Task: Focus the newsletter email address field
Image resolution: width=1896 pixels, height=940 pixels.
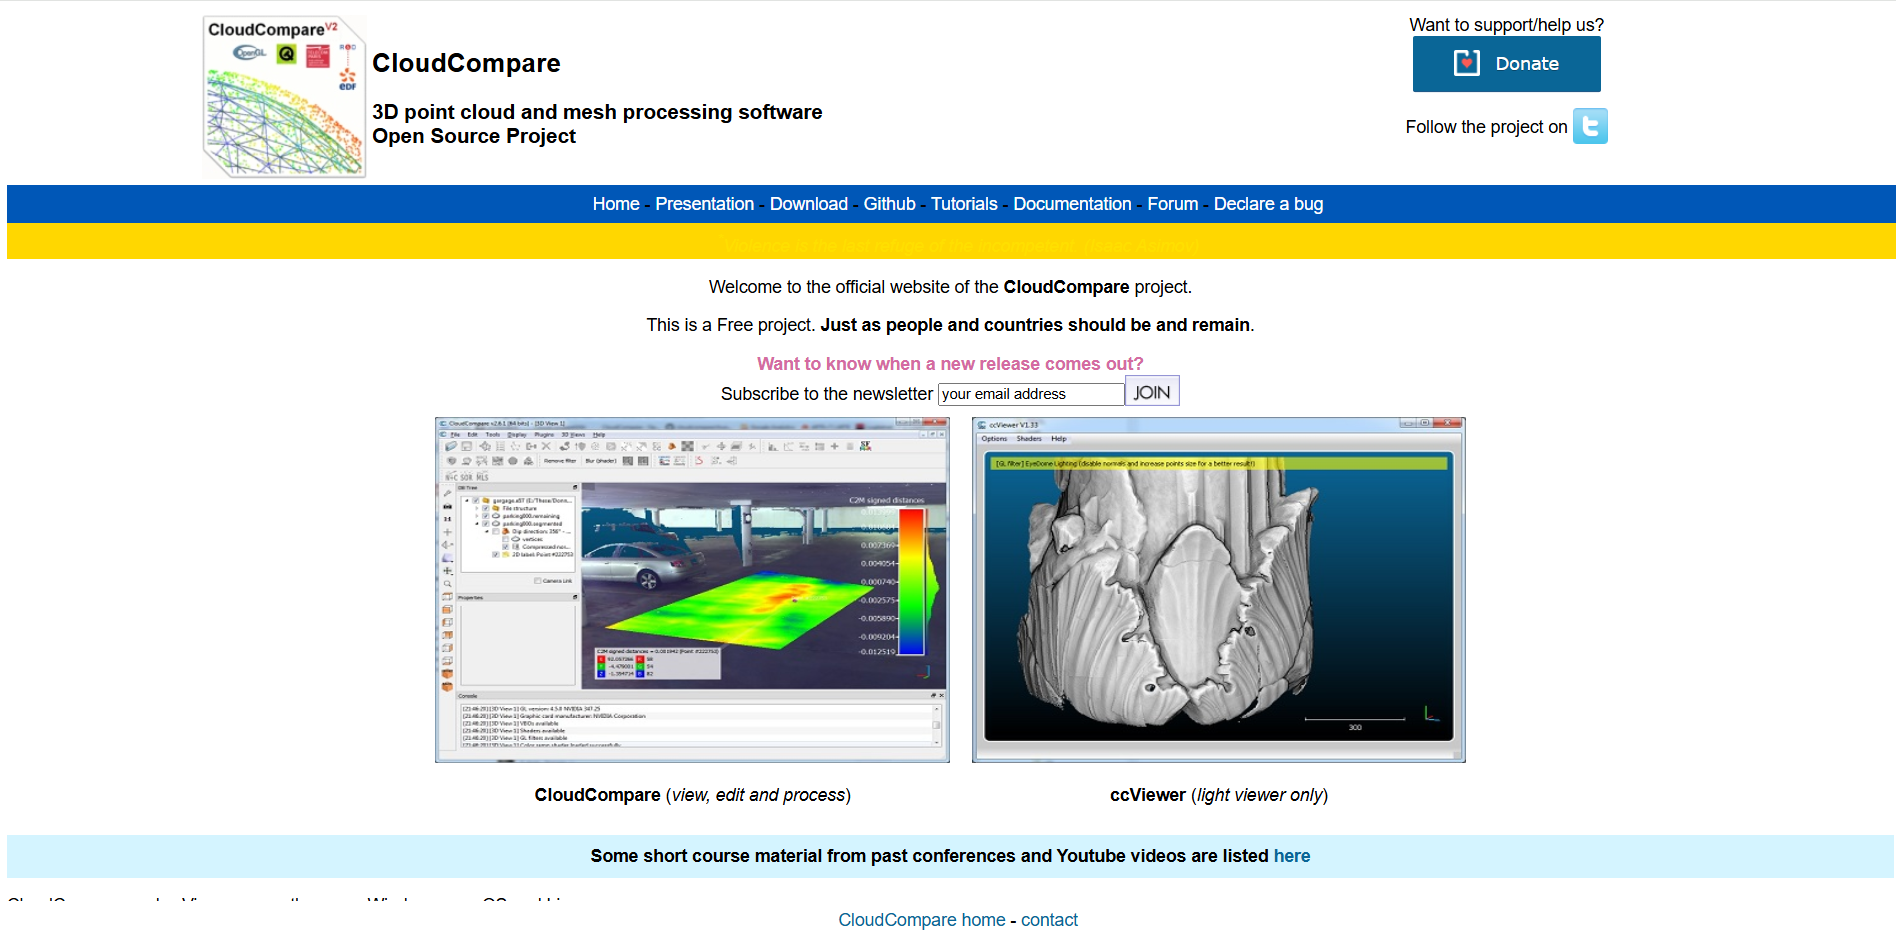Action: (x=1031, y=394)
